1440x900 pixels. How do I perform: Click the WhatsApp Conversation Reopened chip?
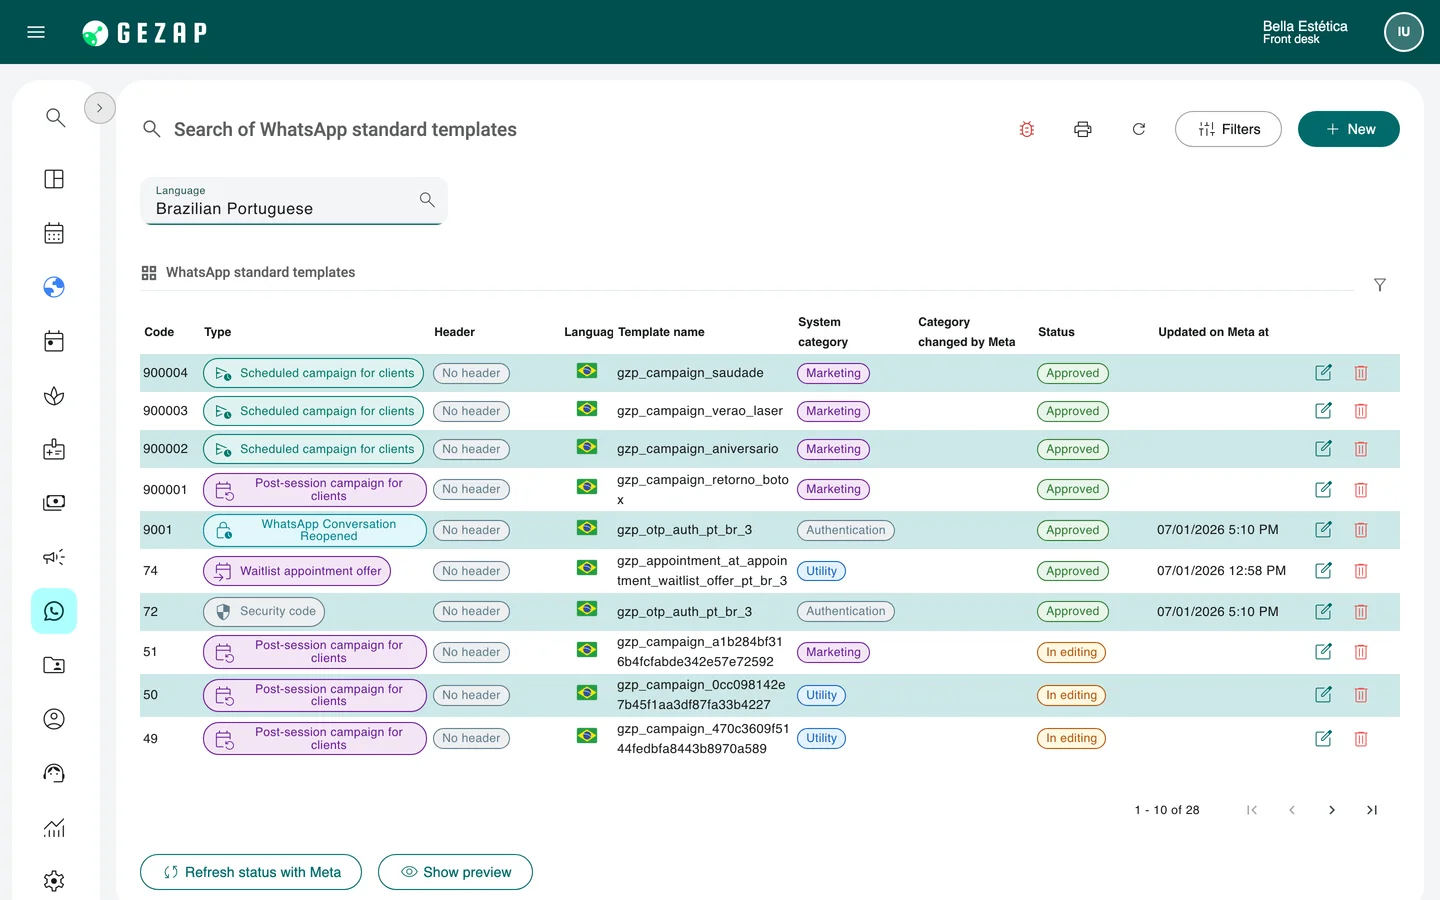point(315,530)
